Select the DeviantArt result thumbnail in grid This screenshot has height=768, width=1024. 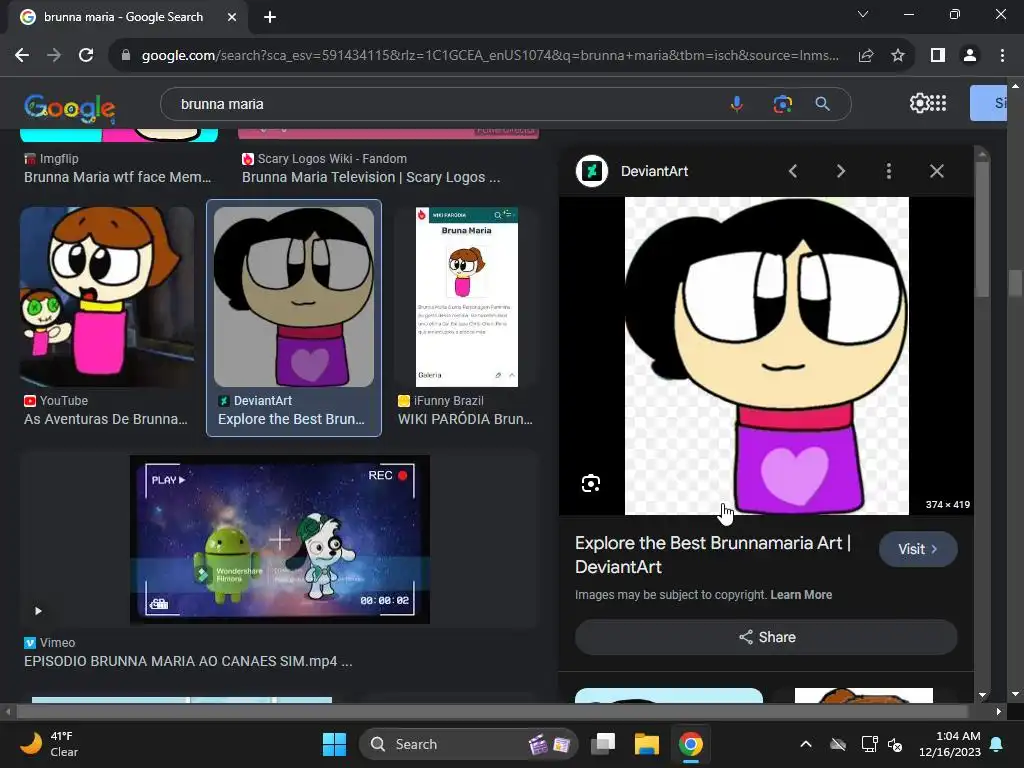pyautogui.click(x=294, y=297)
